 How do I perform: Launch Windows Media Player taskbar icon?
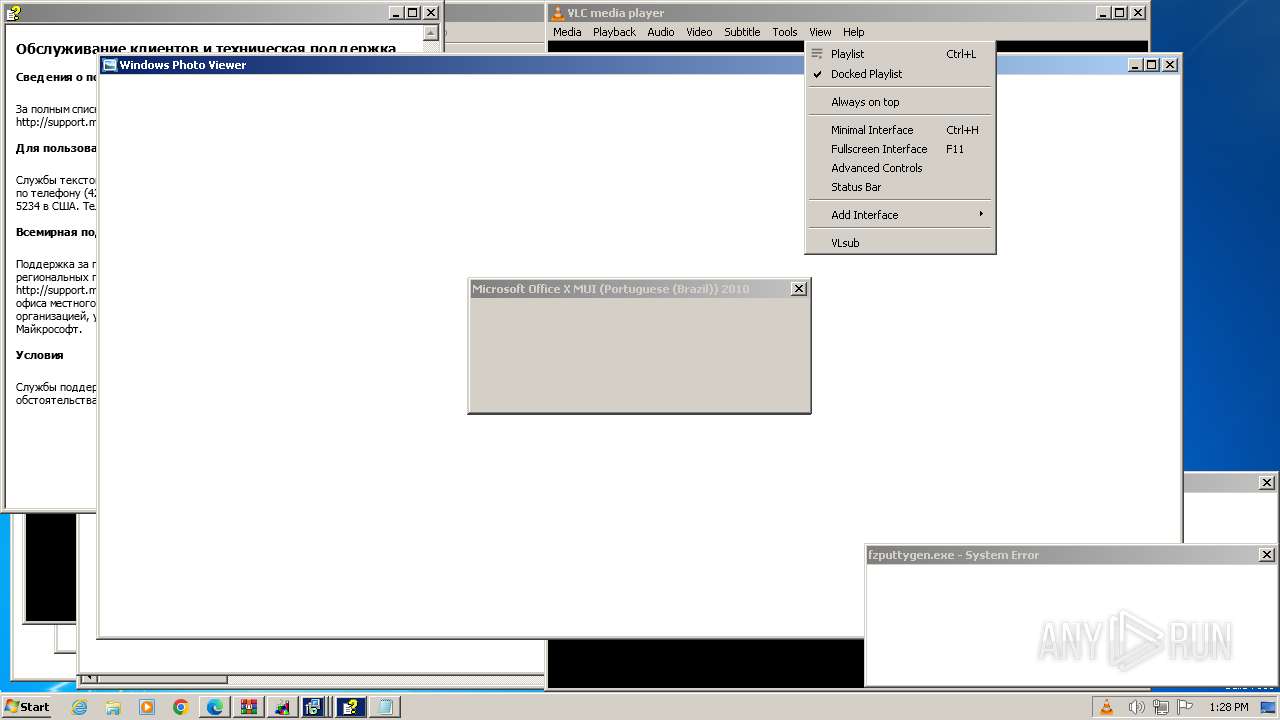pyautogui.click(x=147, y=707)
